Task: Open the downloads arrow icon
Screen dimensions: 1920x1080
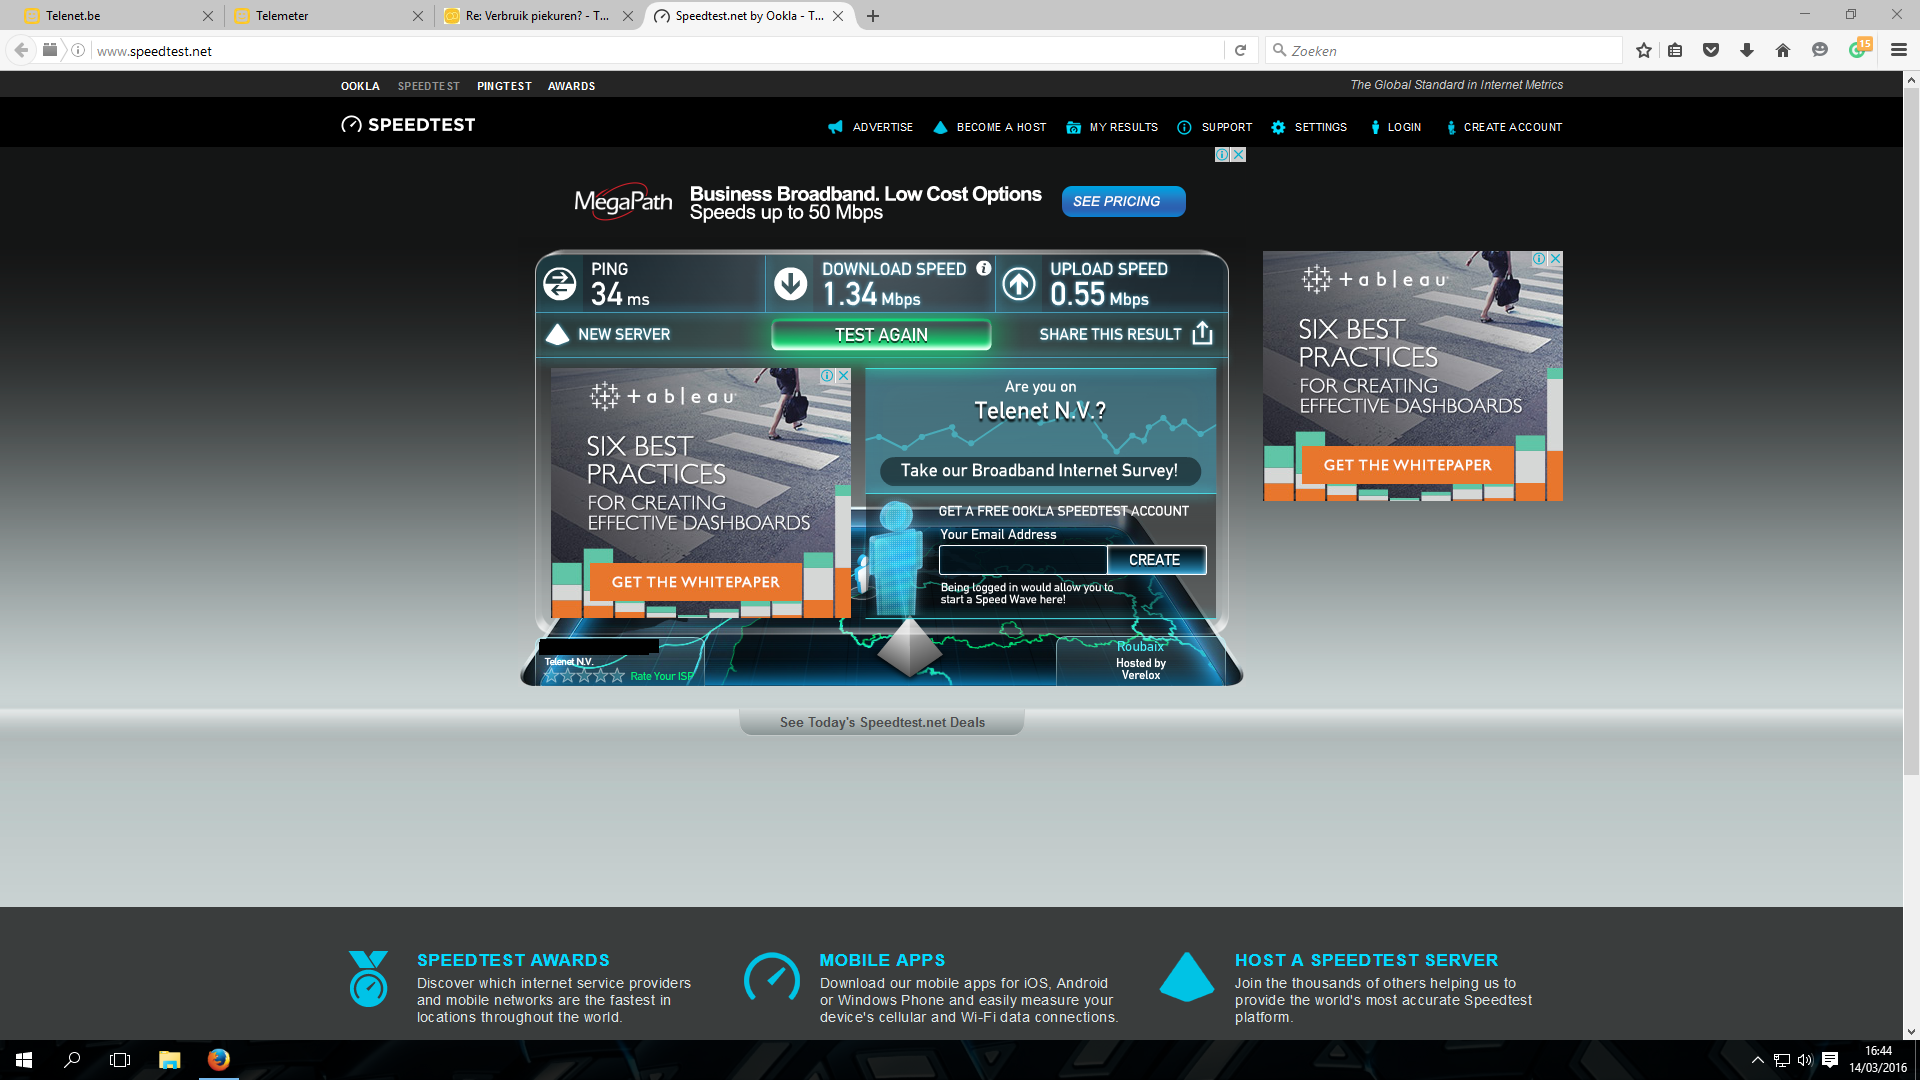Action: click(x=1747, y=50)
